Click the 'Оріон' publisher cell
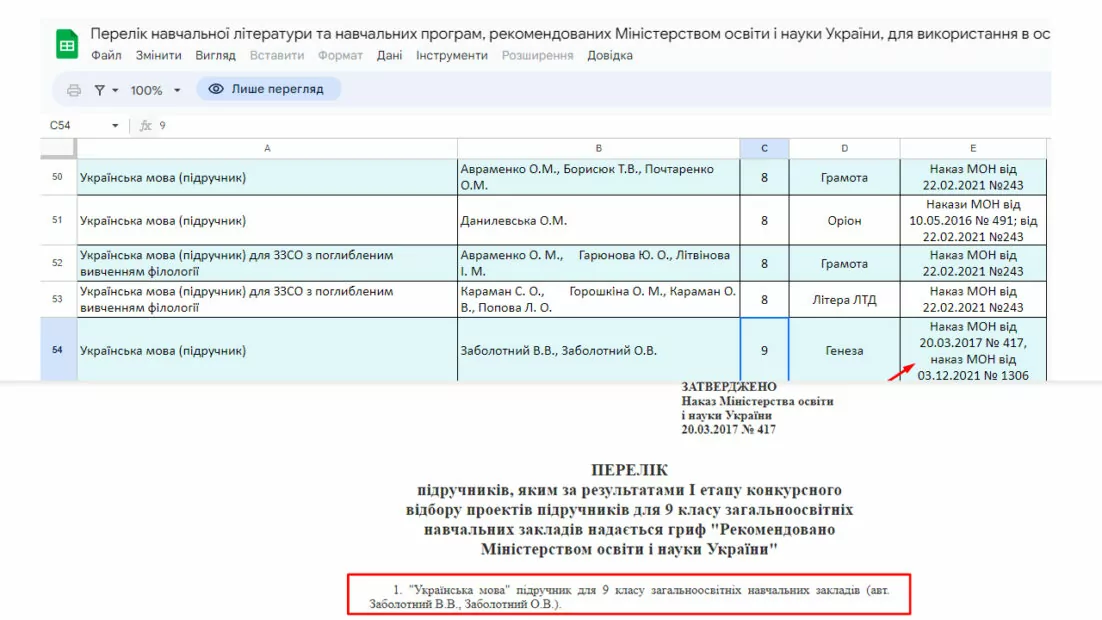This screenshot has height=620, width=1102. click(845, 220)
